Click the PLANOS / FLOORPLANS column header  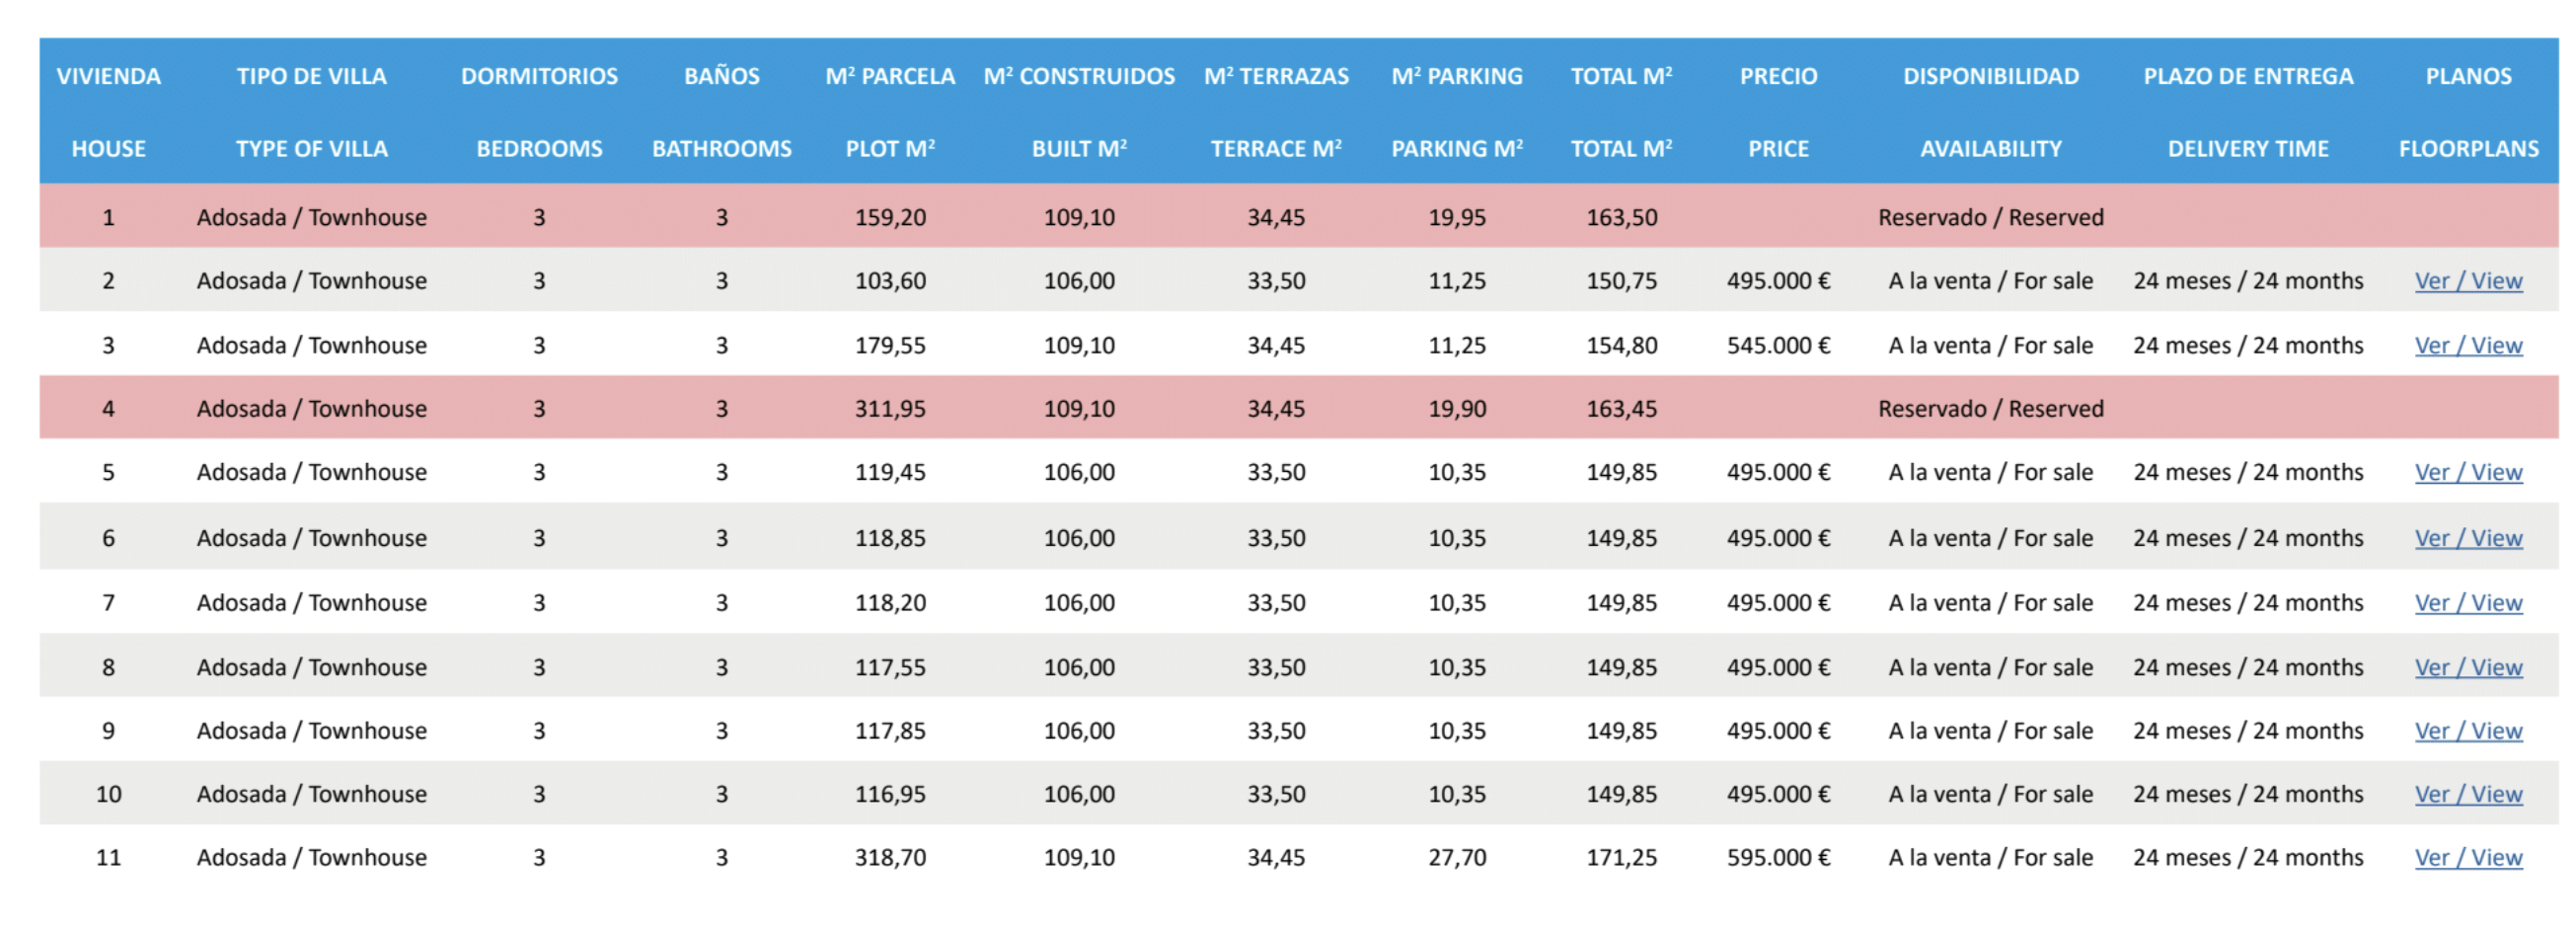pyautogui.click(x=2468, y=111)
